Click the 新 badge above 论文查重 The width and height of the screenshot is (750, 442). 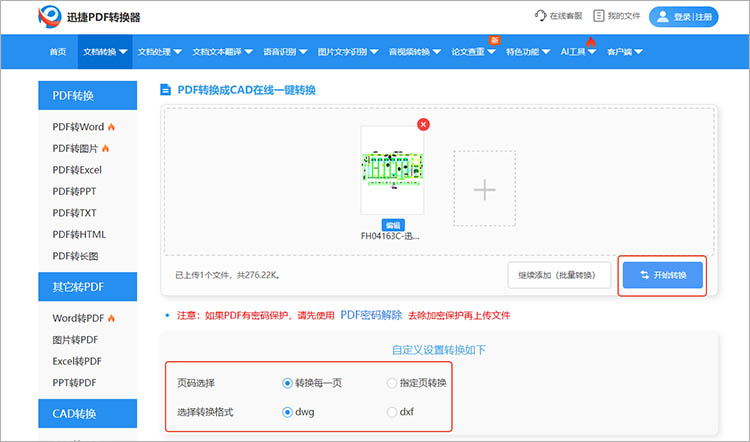click(x=494, y=40)
